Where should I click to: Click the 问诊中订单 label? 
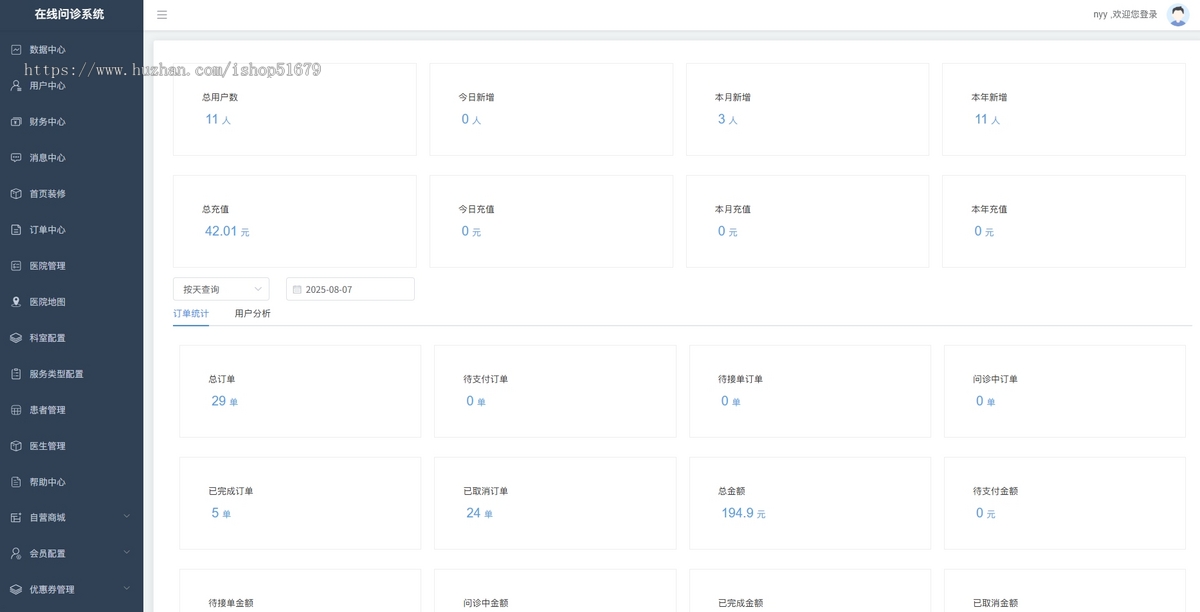(x=996, y=379)
